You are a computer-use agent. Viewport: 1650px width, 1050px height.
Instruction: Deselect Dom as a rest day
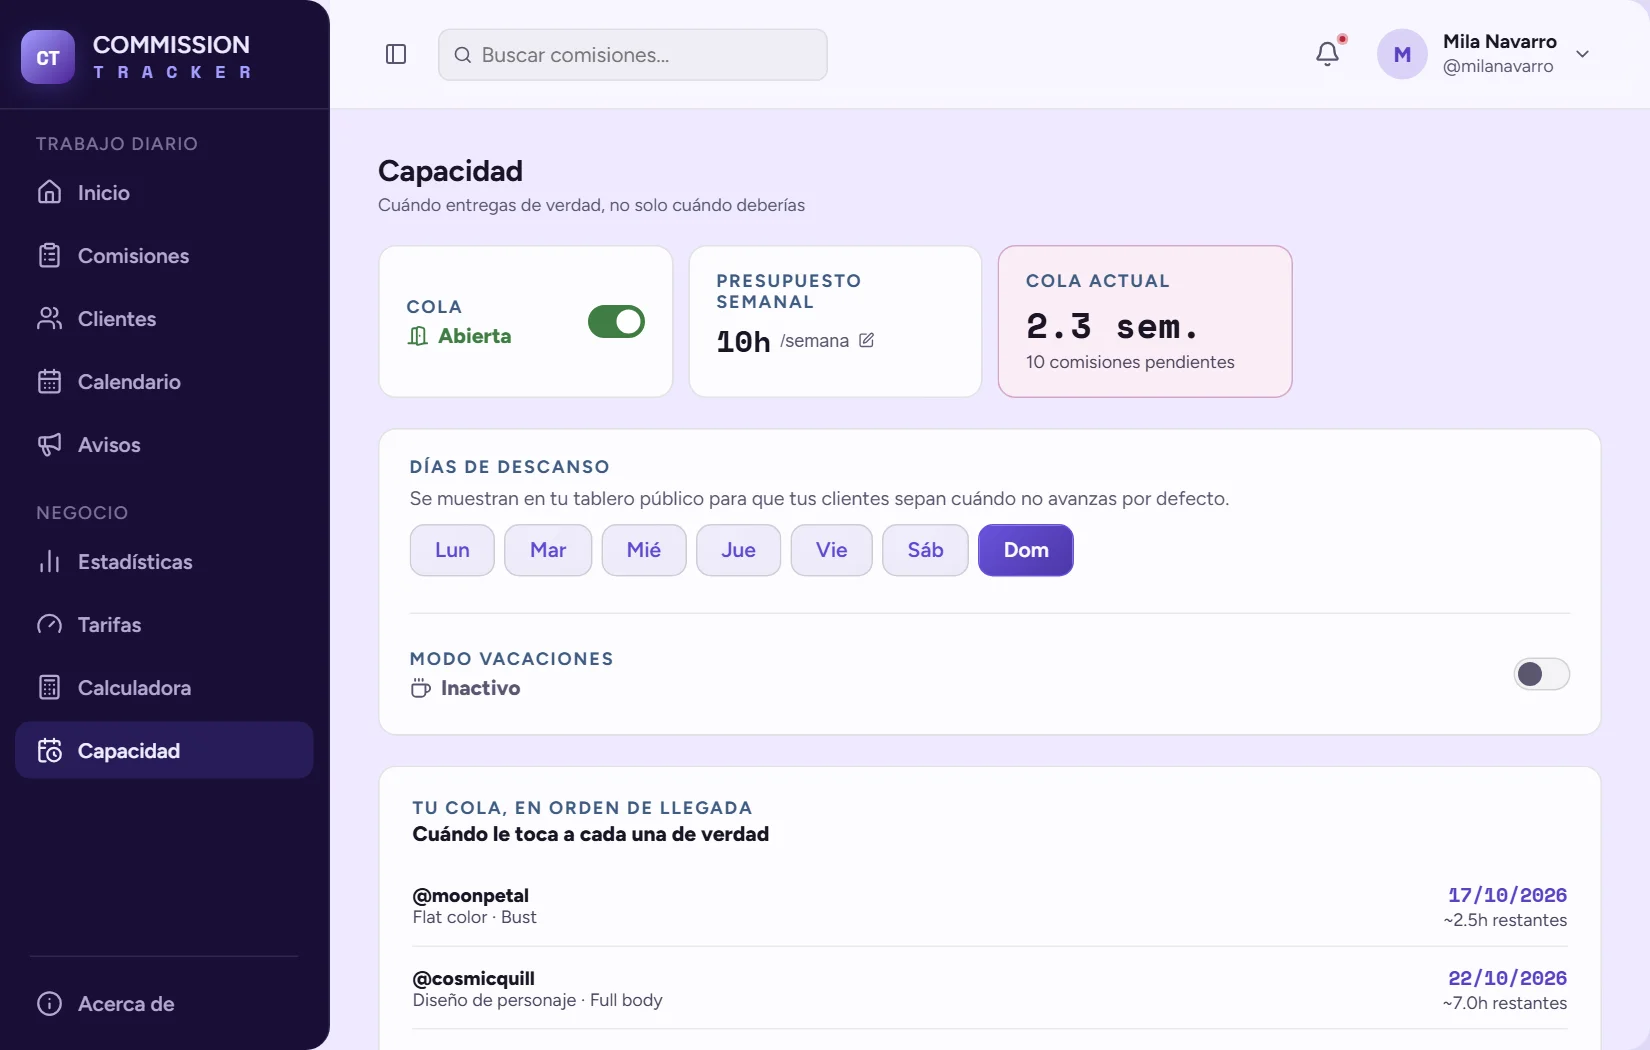1026,550
